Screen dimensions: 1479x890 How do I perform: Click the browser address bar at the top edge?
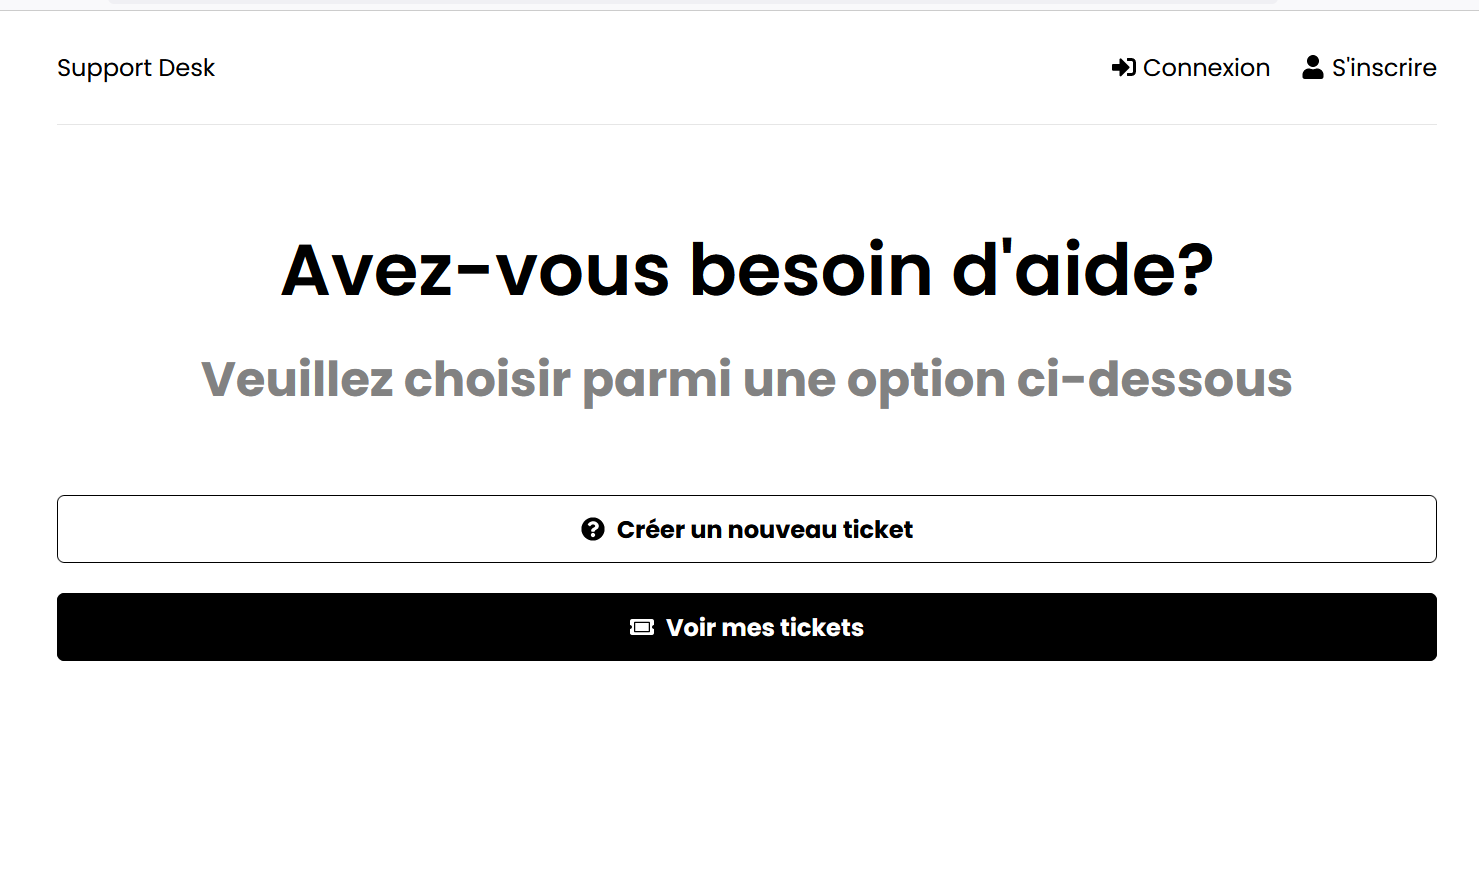click(x=693, y=2)
